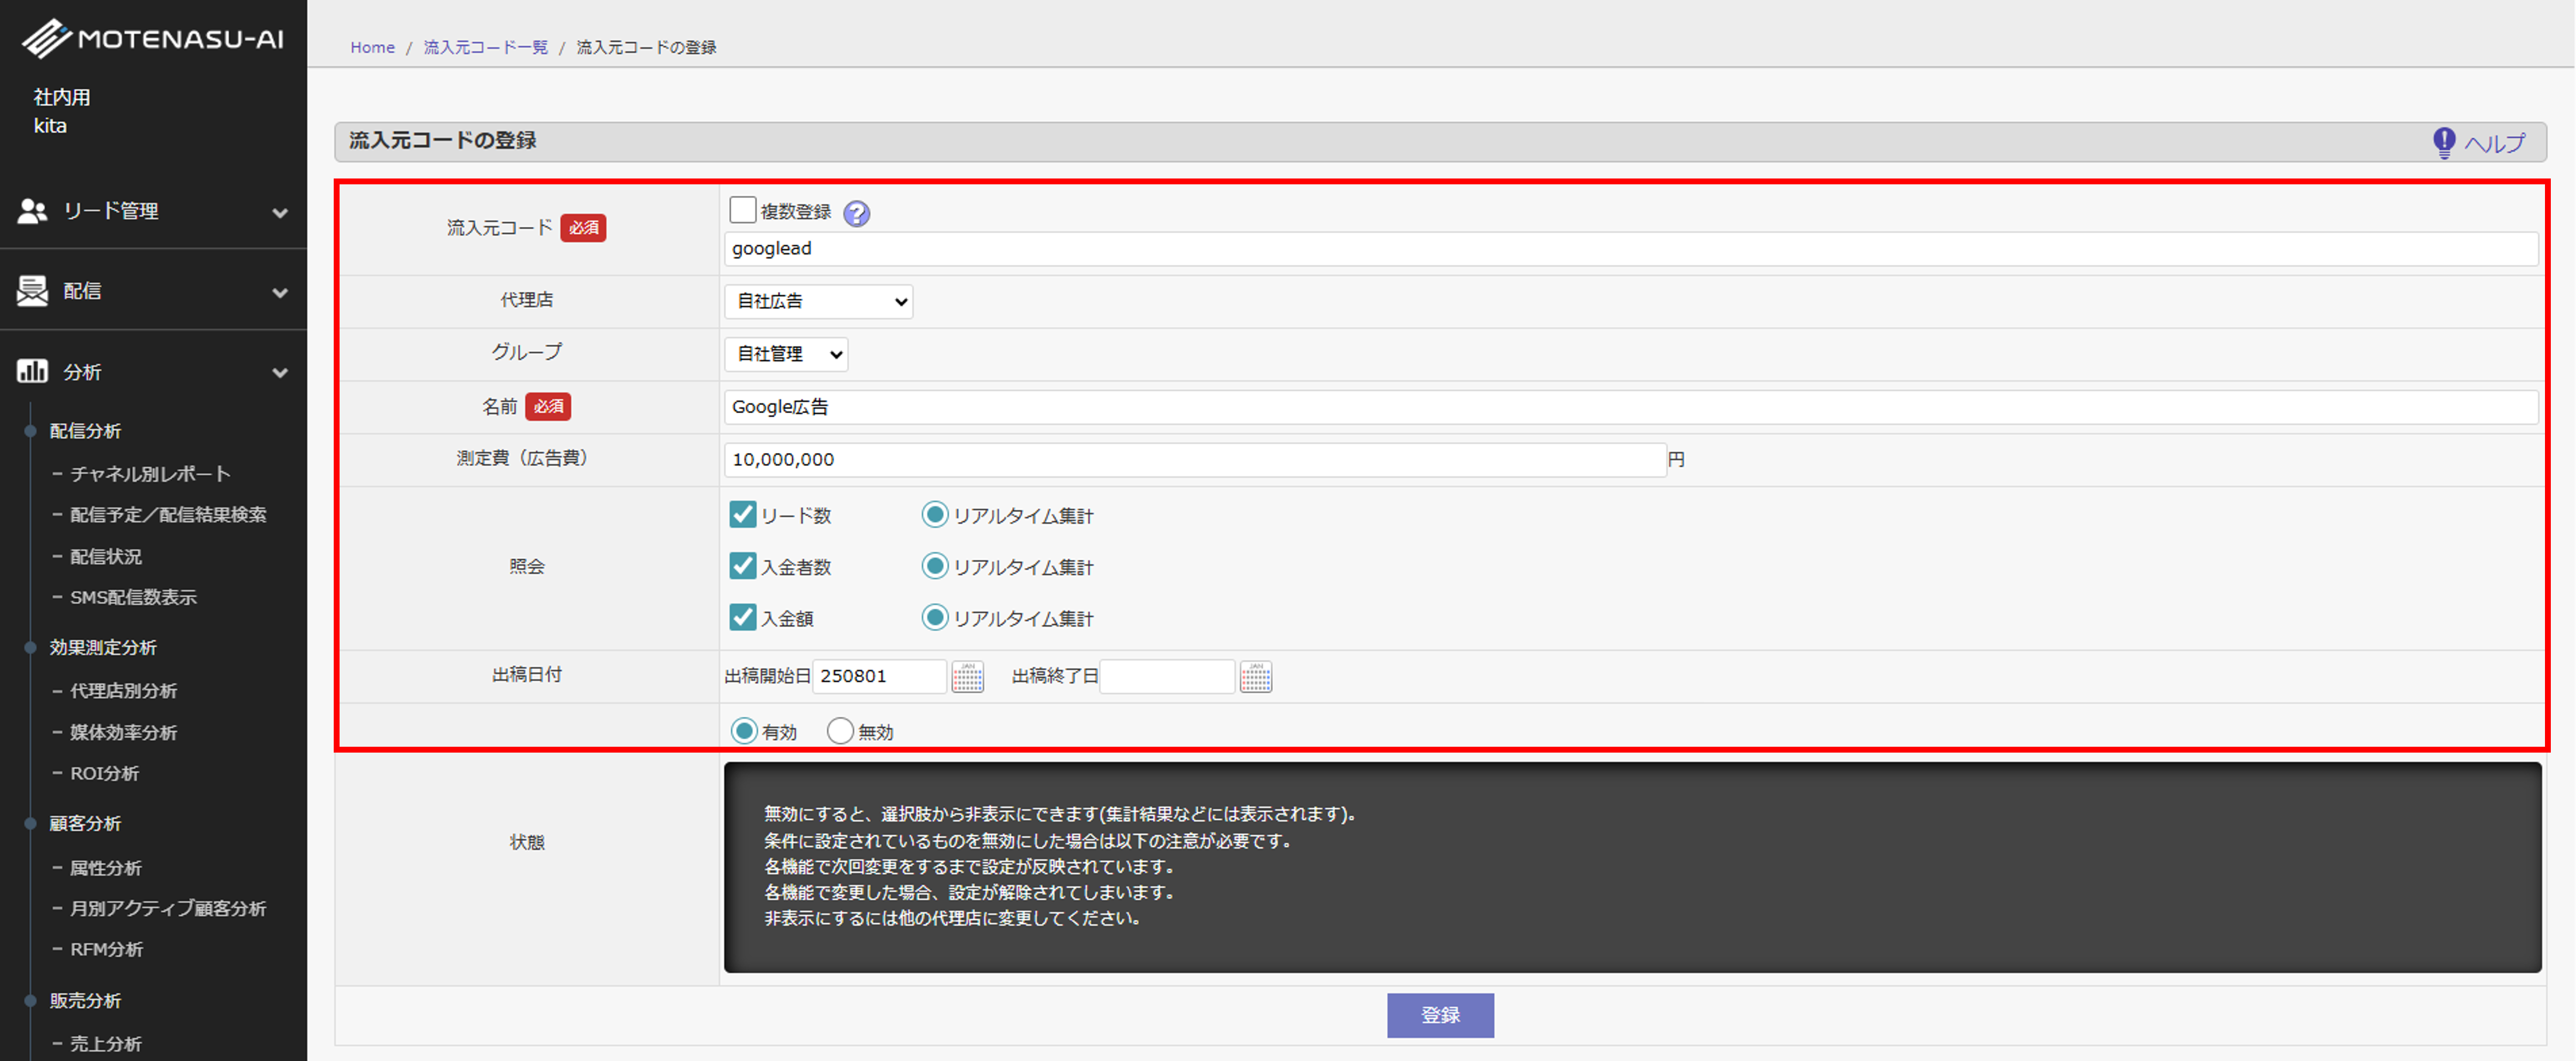Uncheck the リード数 checkbox
The height and width of the screenshot is (1061, 2576).
click(x=742, y=515)
